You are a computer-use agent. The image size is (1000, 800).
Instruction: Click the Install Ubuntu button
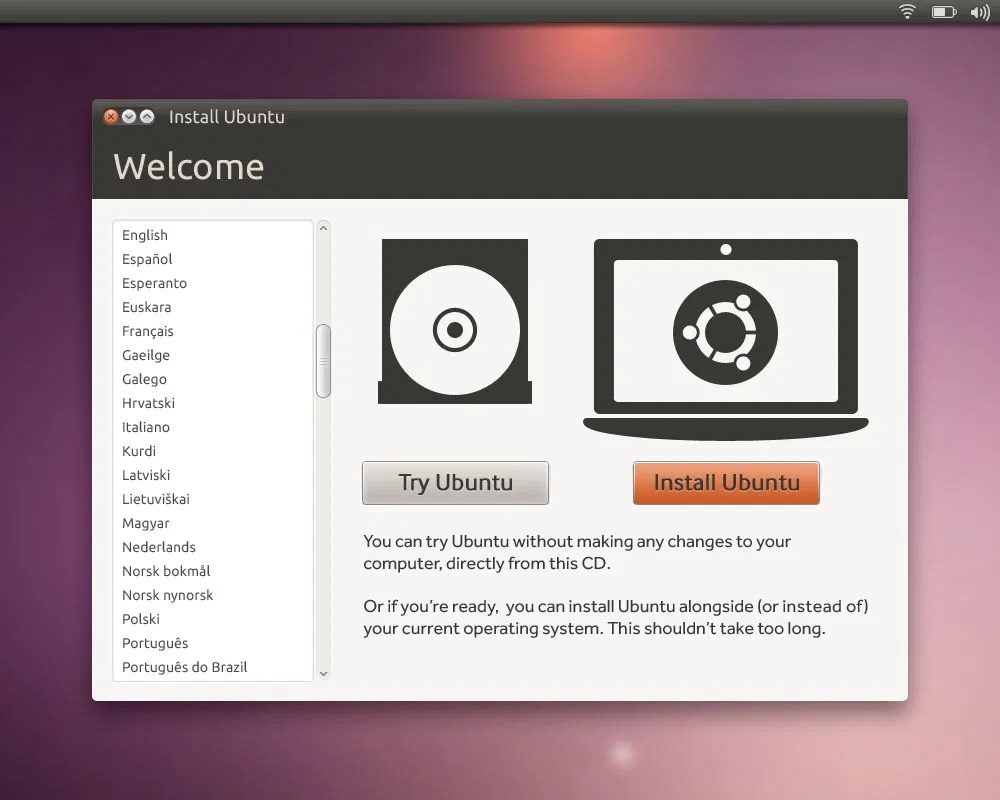(x=726, y=483)
